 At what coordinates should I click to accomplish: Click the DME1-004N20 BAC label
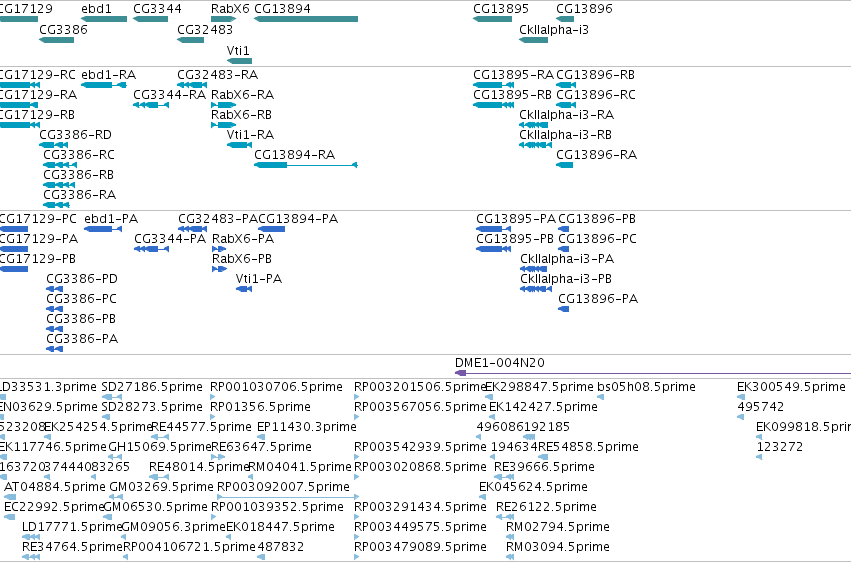[x=500, y=363]
